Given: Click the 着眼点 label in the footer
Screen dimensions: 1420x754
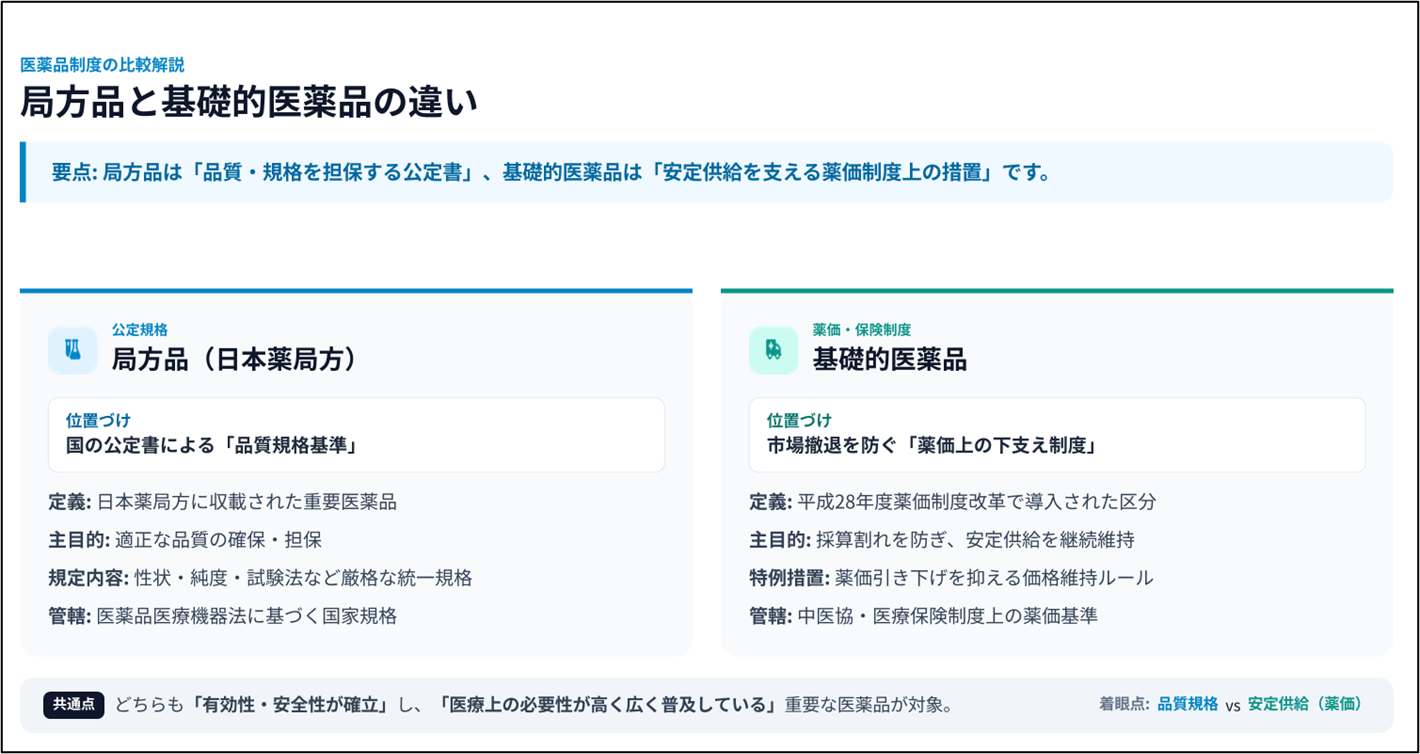Looking at the screenshot, I should click(1124, 704).
